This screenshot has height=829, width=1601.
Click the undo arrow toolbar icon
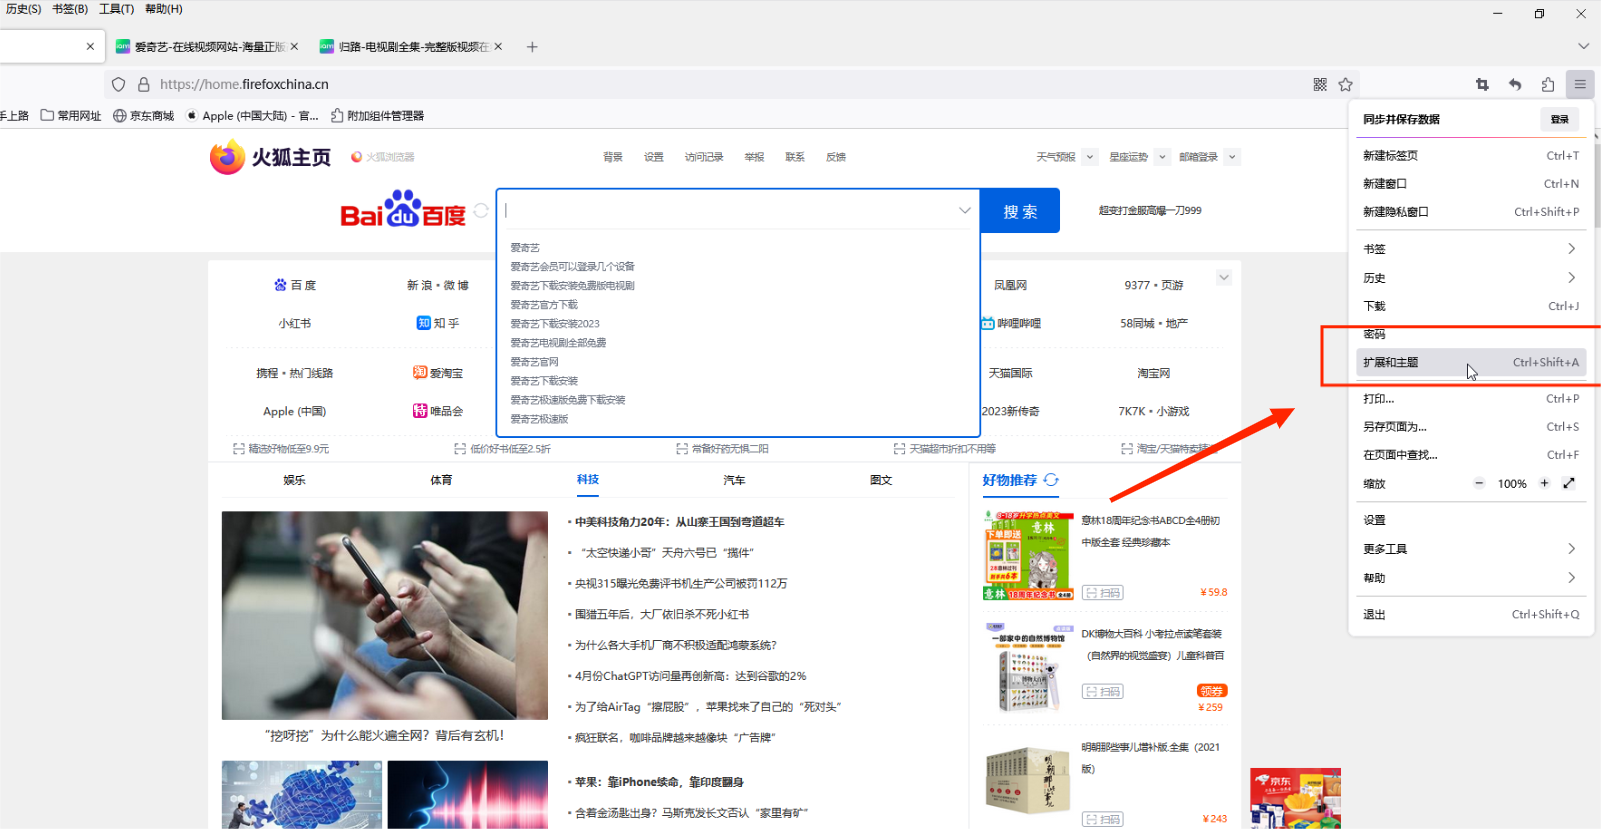(1515, 85)
